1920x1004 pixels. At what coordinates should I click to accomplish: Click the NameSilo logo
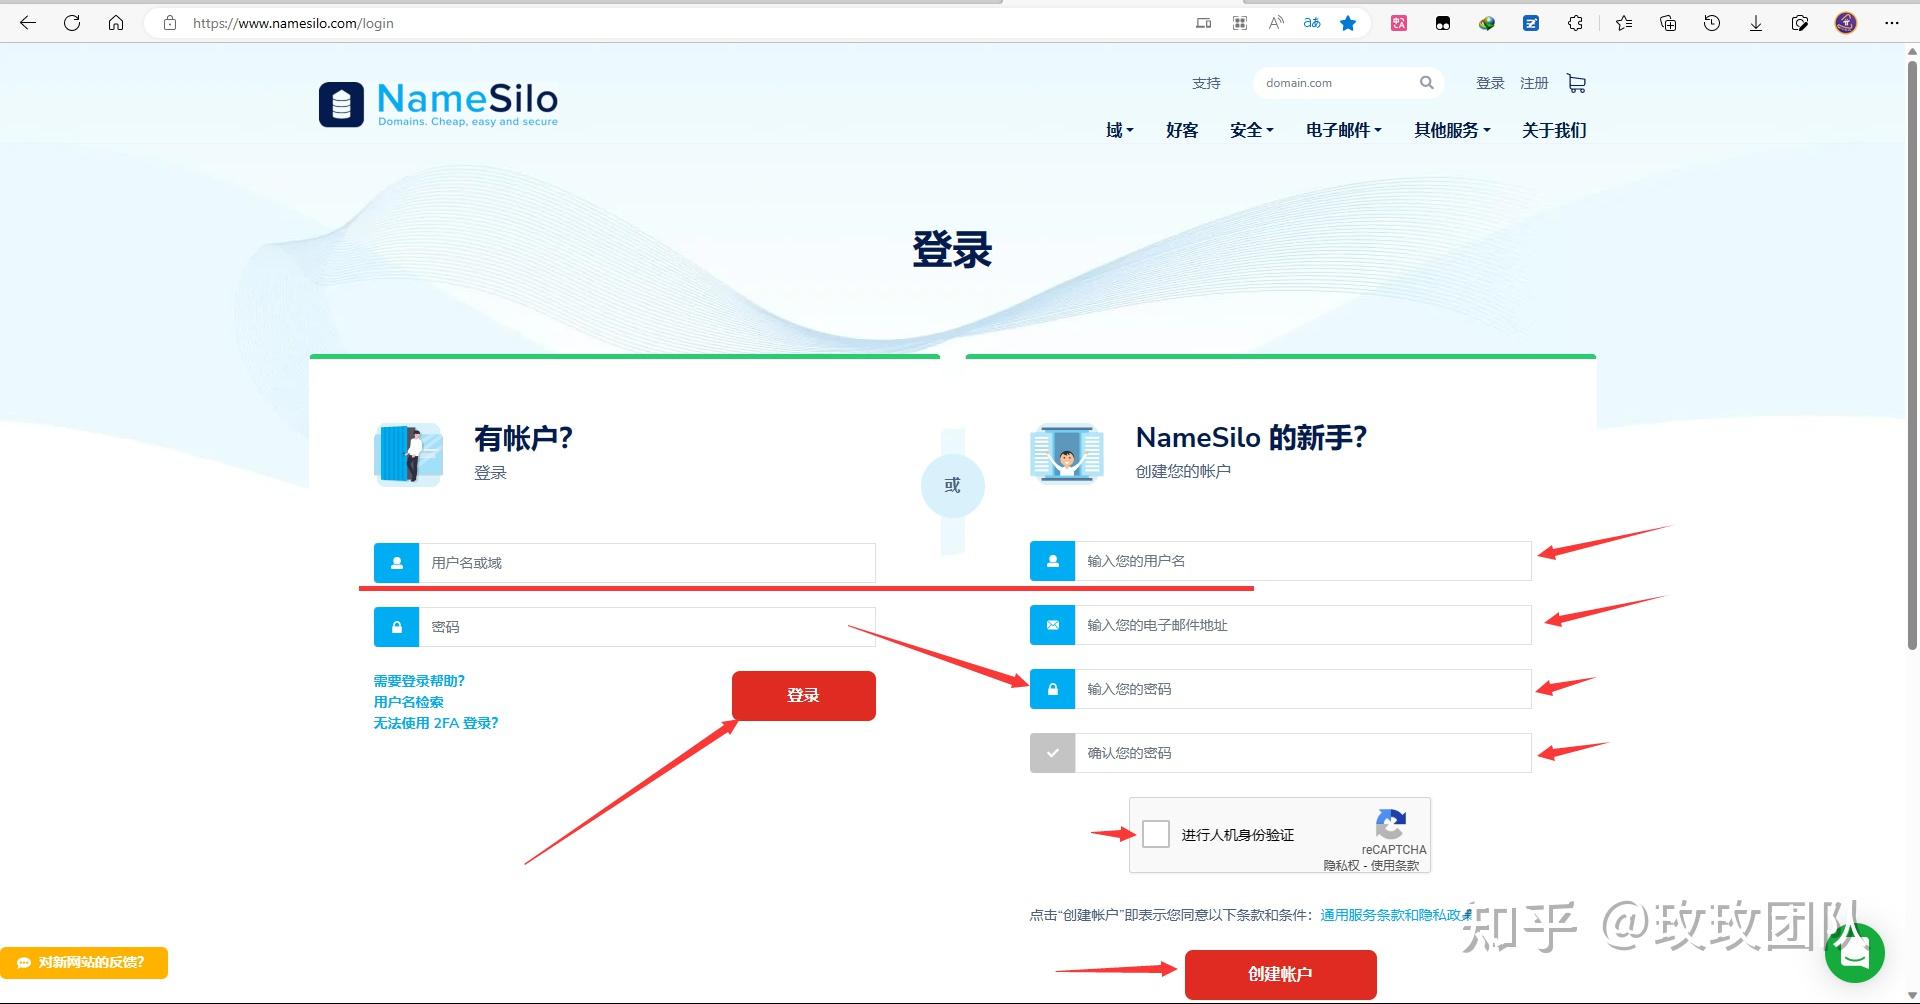437,102
